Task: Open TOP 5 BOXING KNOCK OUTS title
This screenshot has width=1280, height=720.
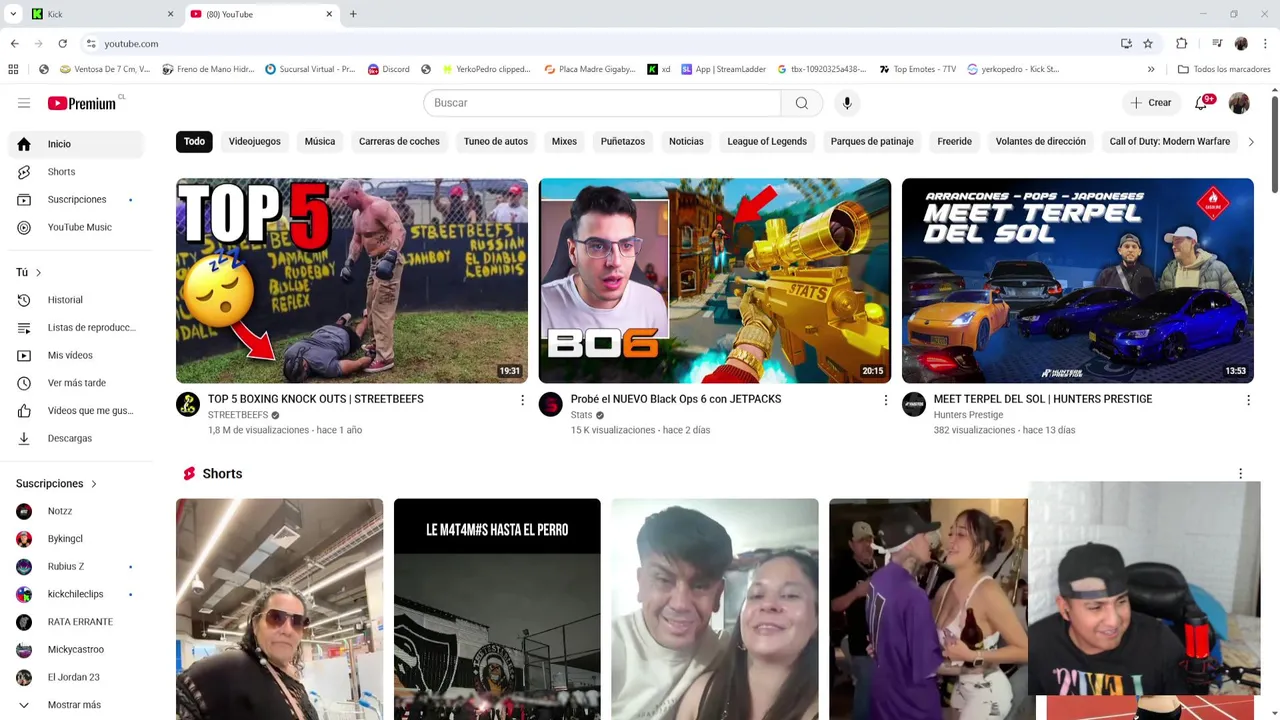Action: coord(316,399)
